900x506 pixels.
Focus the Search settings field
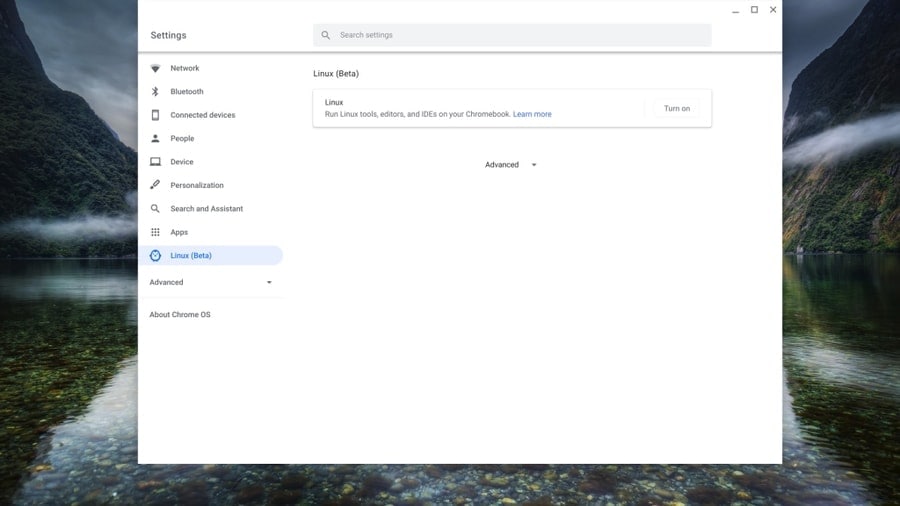(512, 35)
